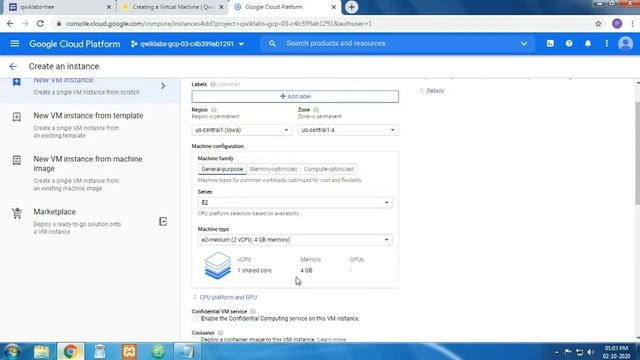Open the navigation hamburger menu
The height and width of the screenshot is (360, 640).
point(15,43)
